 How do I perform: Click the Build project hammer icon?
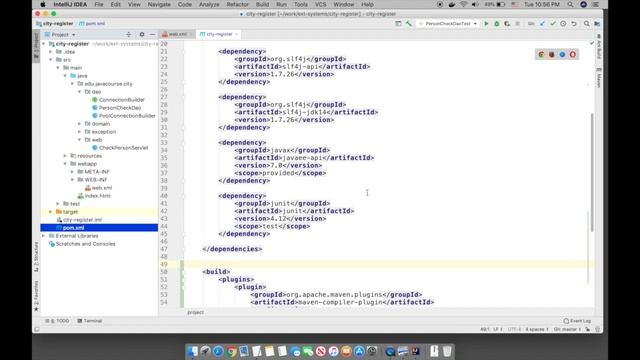[x=408, y=24]
